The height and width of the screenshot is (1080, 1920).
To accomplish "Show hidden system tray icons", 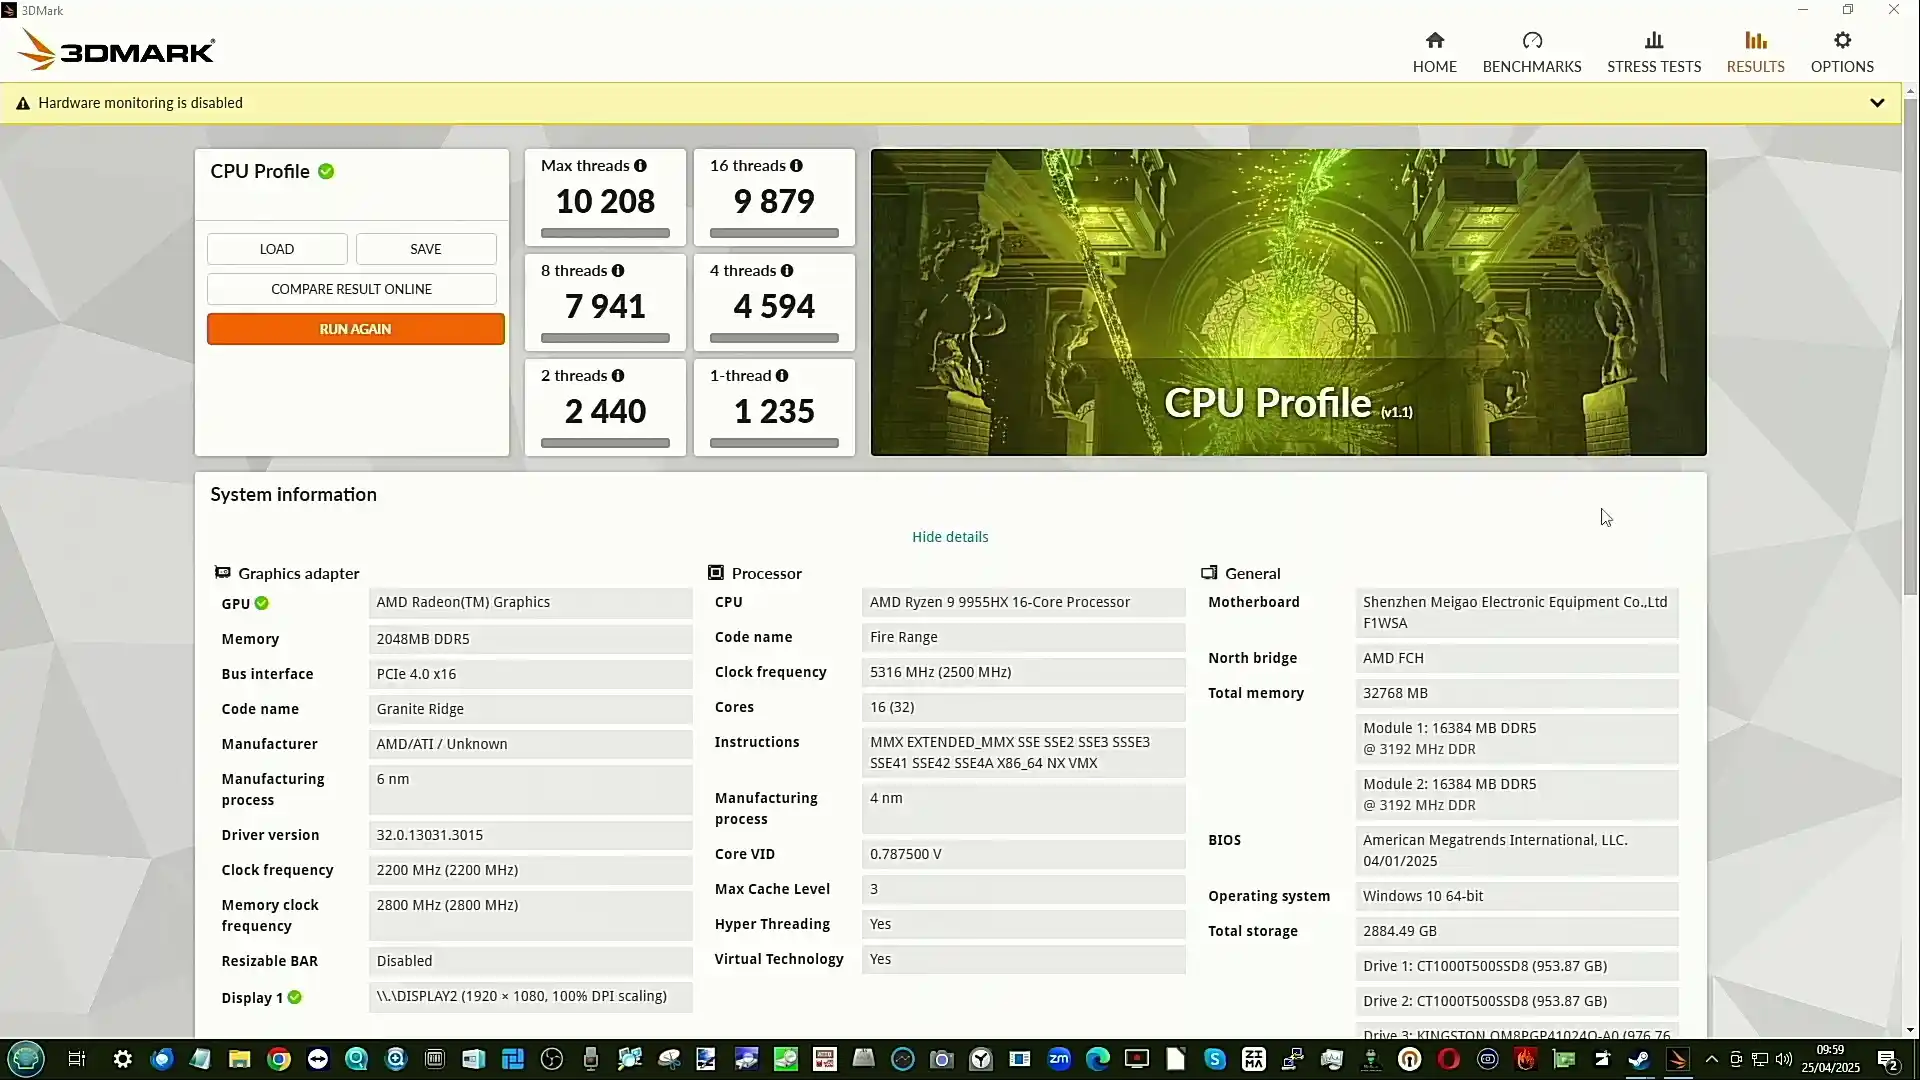I will click(1712, 1059).
